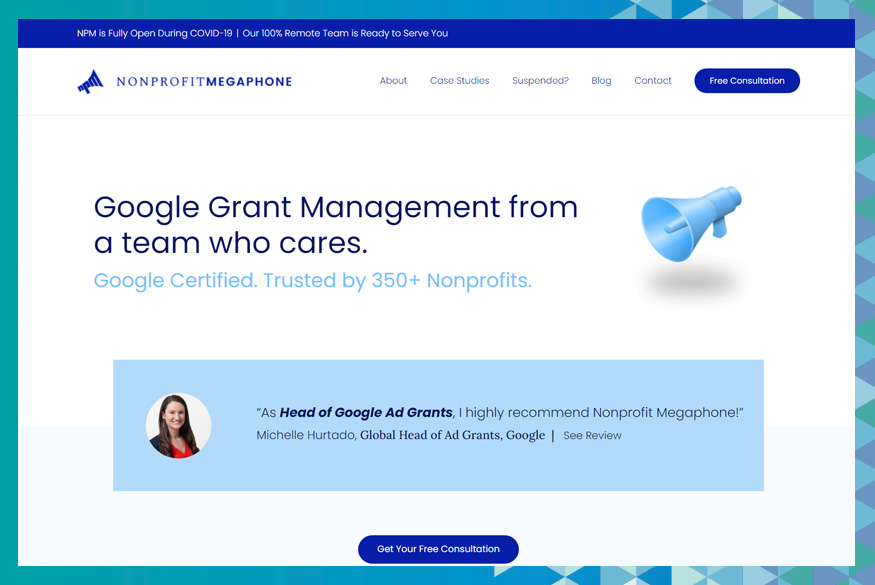Click the bold Head of Google Ad Grants text
Image resolution: width=875 pixels, height=585 pixels.
366,412
